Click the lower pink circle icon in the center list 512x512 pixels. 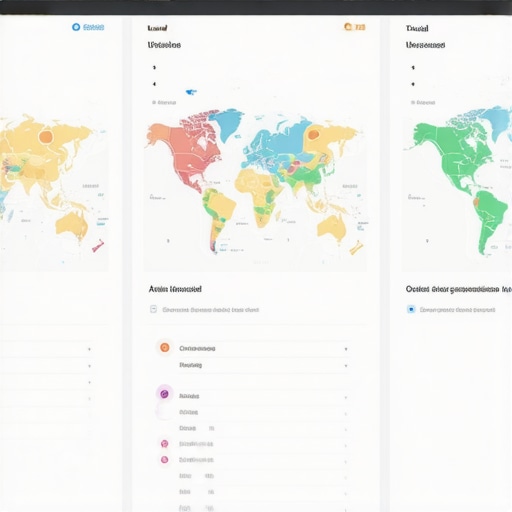click(x=164, y=460)
